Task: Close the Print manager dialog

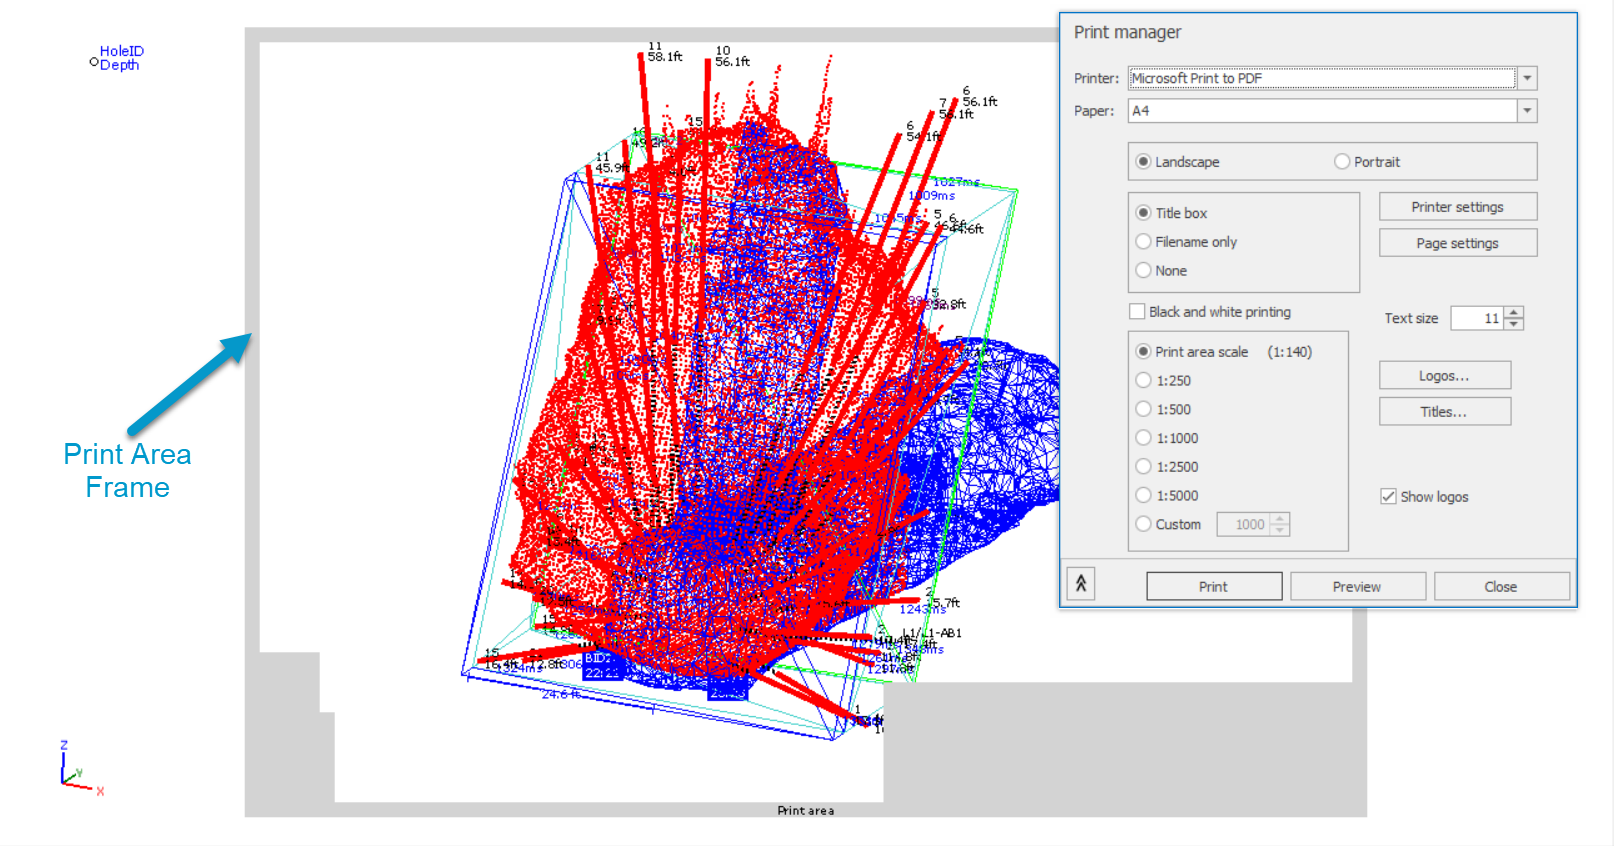Action: (1502, 587)
